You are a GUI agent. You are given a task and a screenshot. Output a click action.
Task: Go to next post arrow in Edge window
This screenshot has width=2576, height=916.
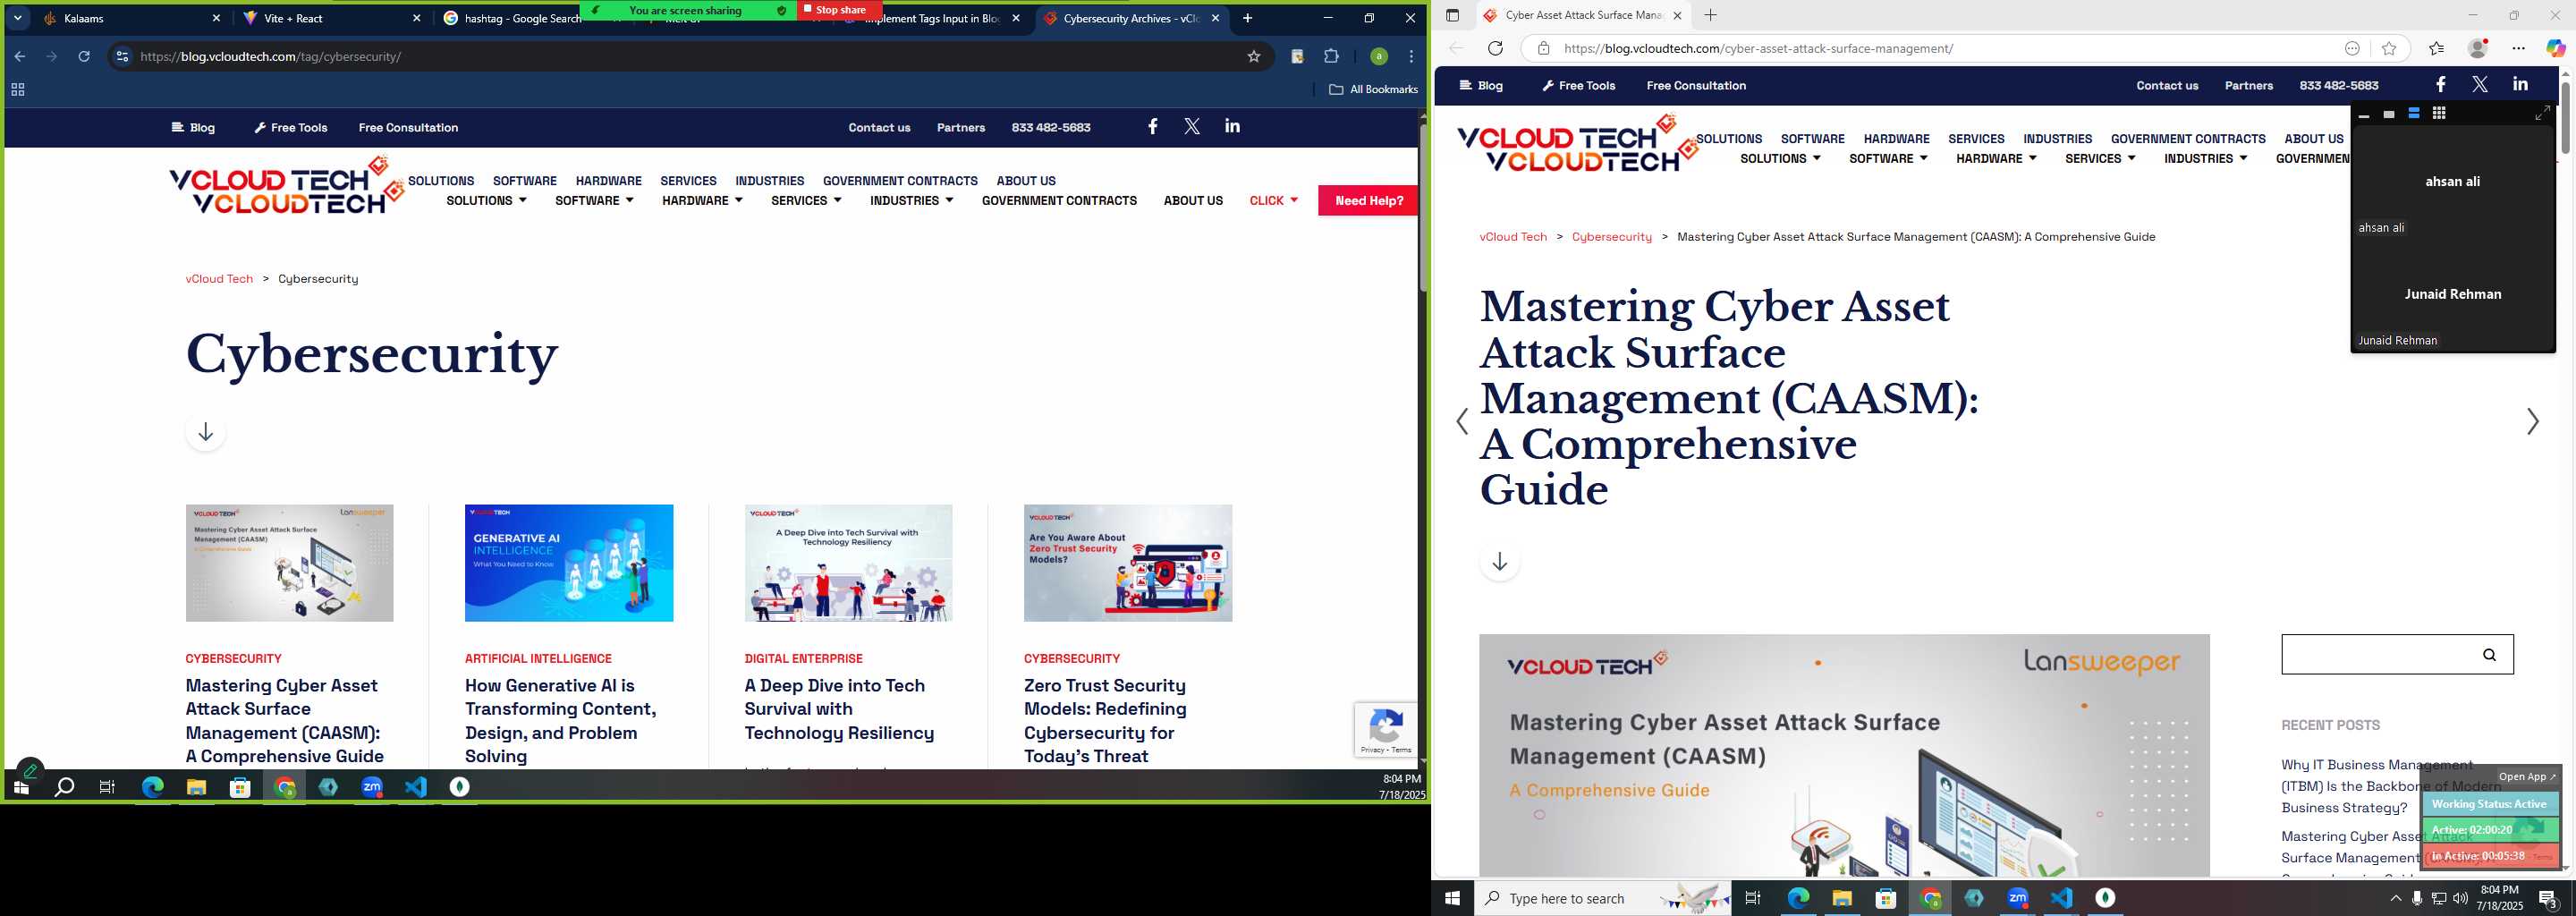coord(2532,421)
